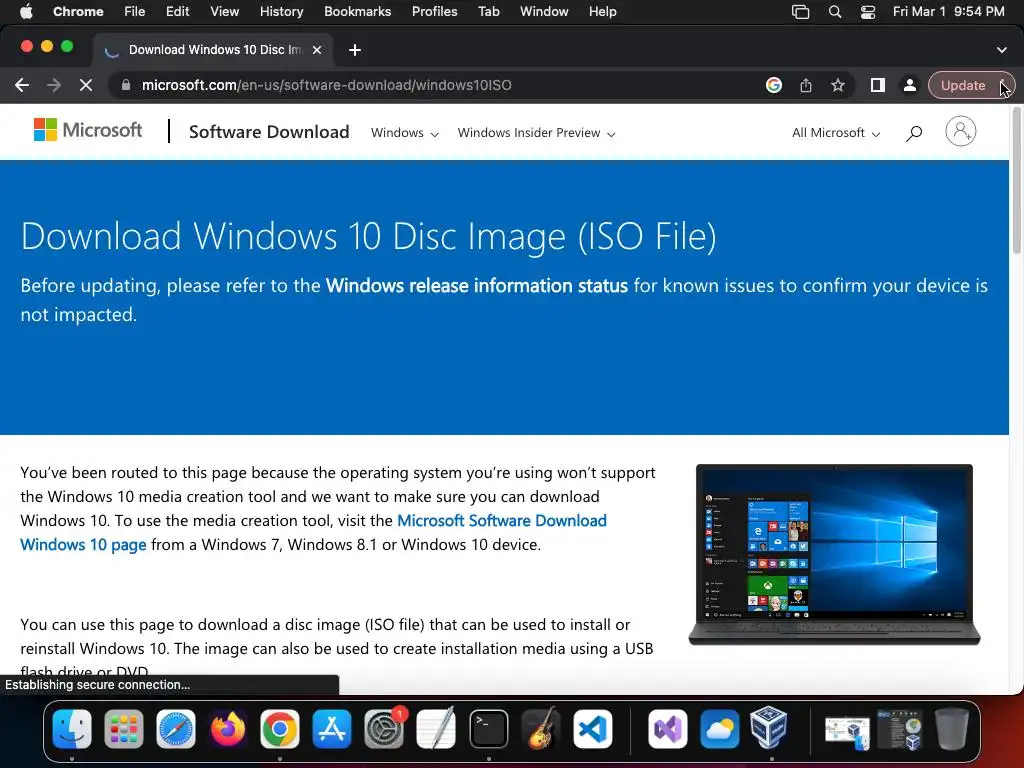Open App Store from the Dock
The image size is (1024, 768).
332,729
